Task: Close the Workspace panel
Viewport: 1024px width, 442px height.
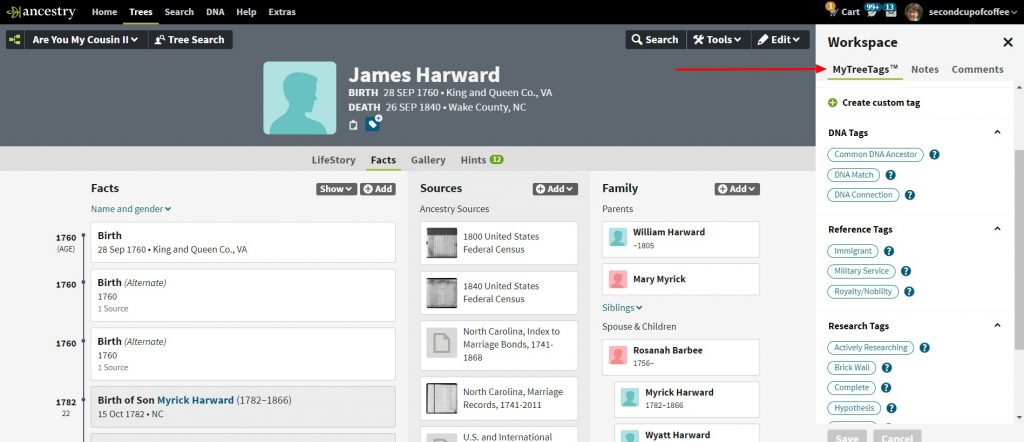Action: coord(1008,42)
